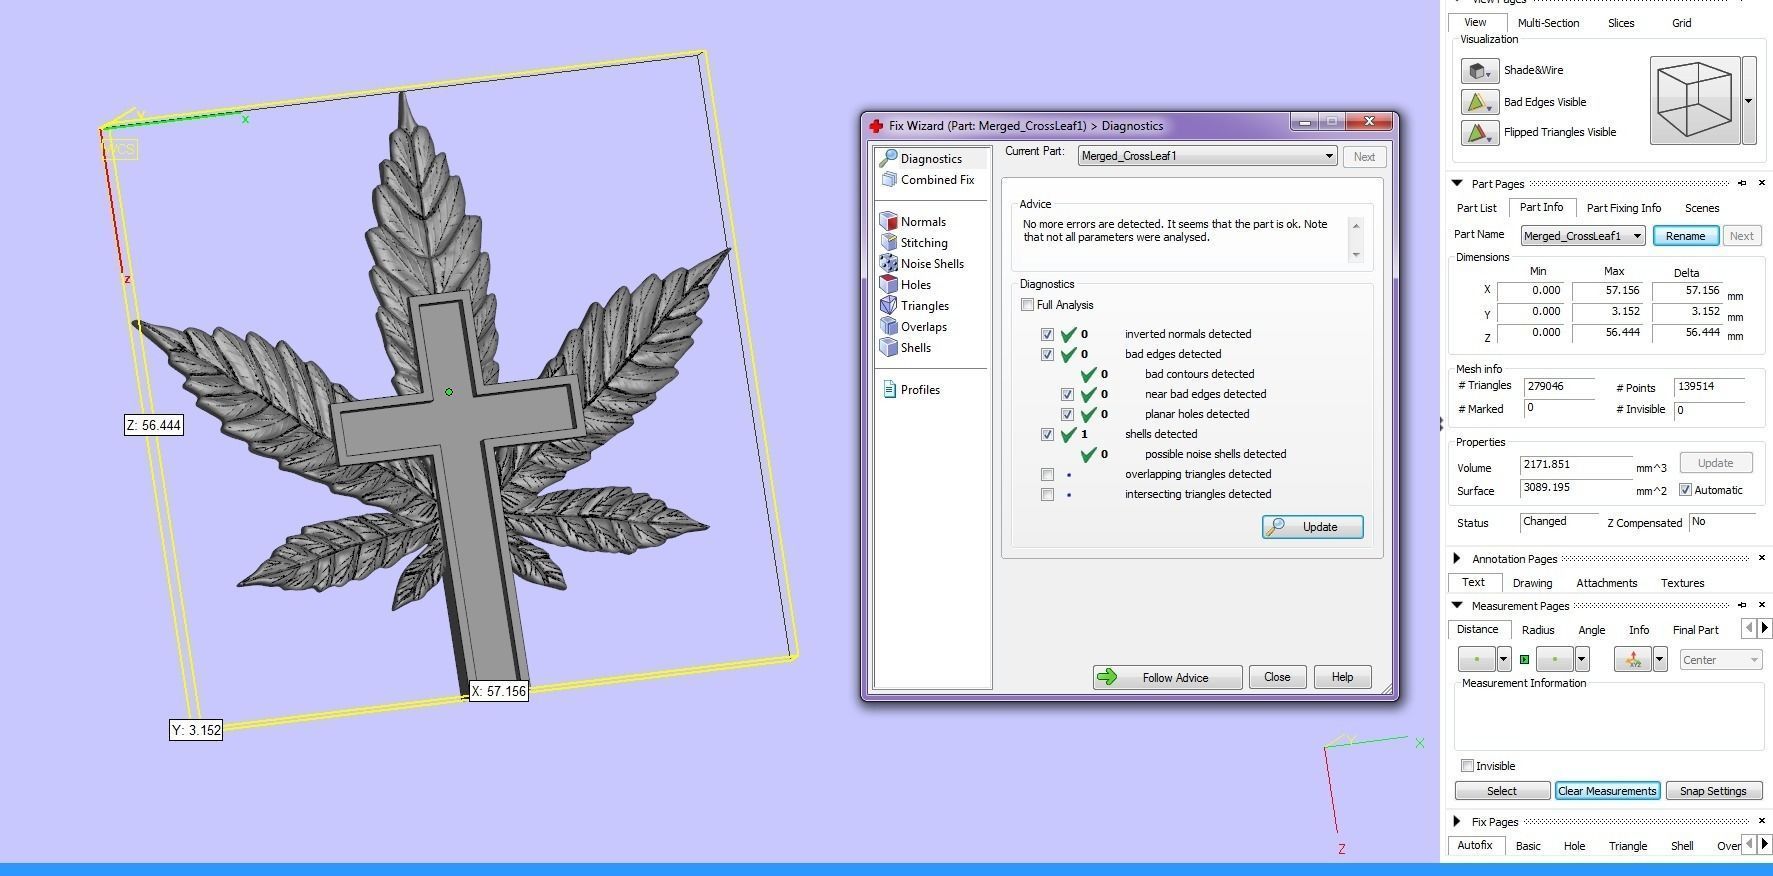Image resolution: width=1773 pixels, height=876 pixels.
Task: Close the Part Pages panel
Action: [x=1762, y=183]
